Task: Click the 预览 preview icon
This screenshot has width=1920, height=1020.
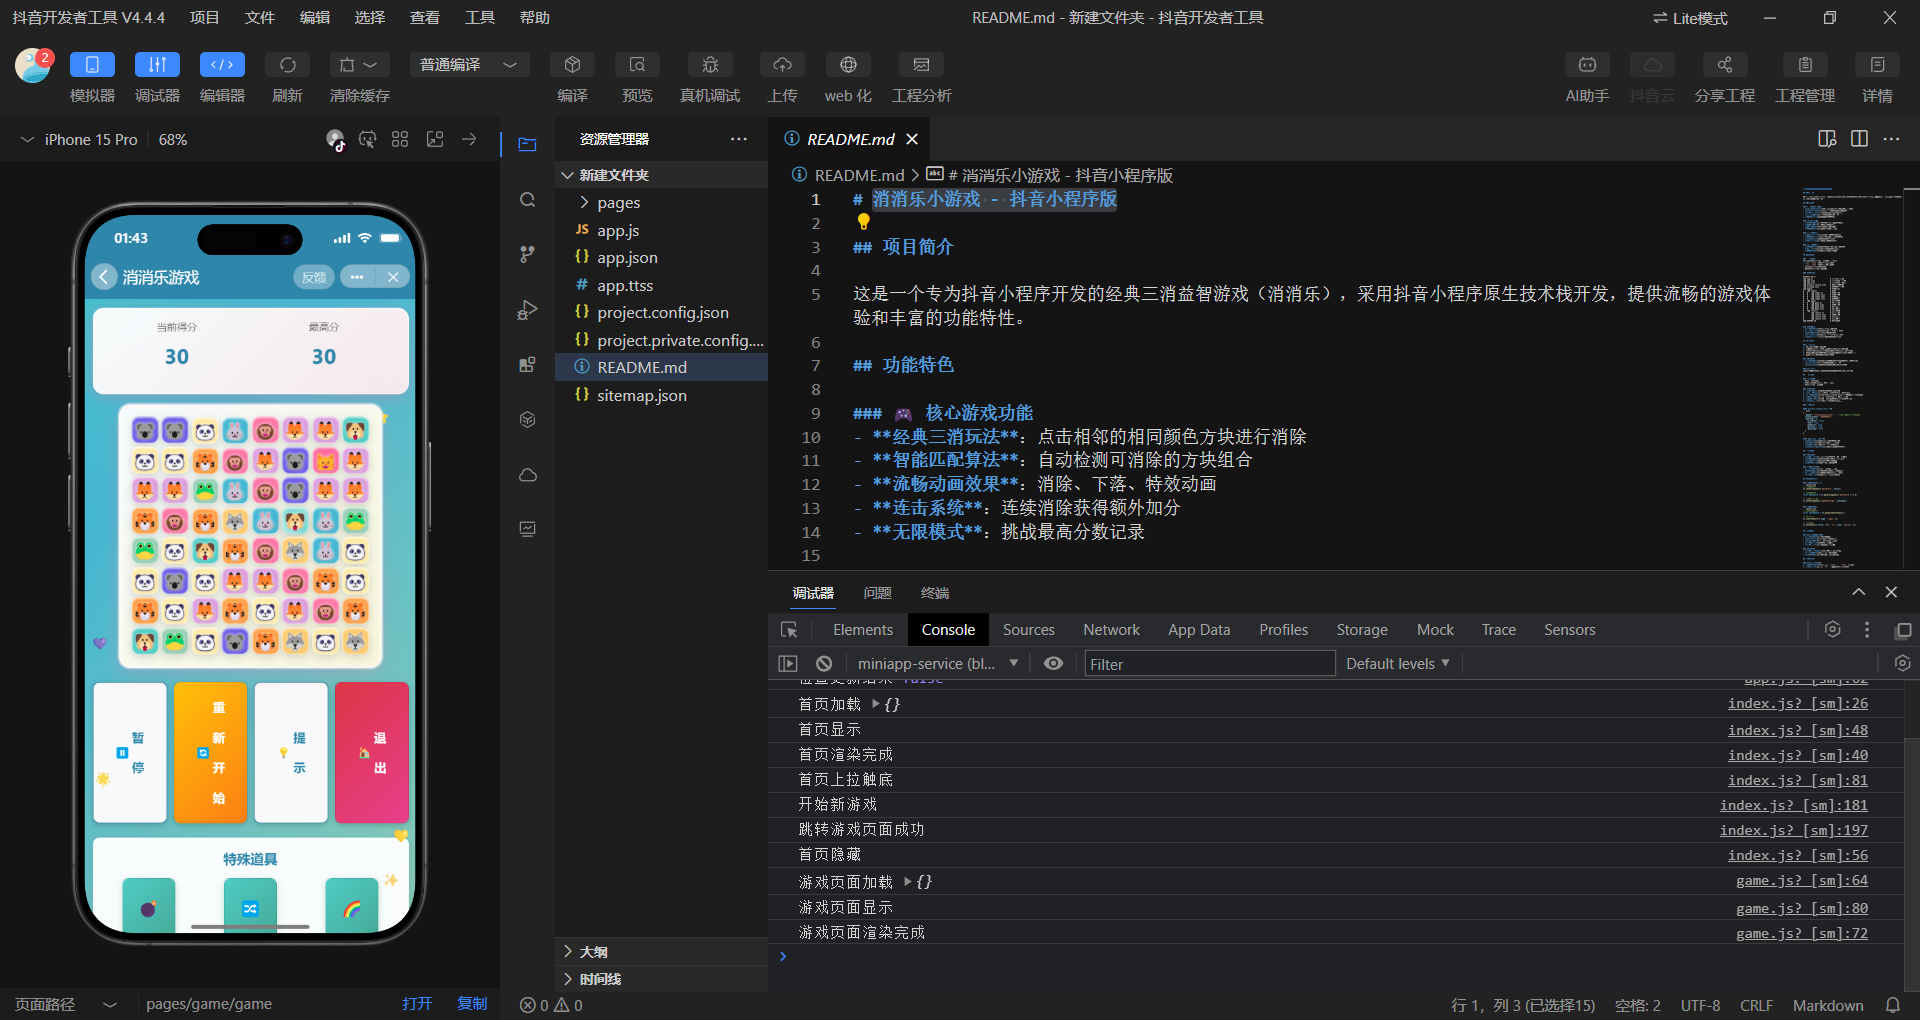Action: [637, 65]
